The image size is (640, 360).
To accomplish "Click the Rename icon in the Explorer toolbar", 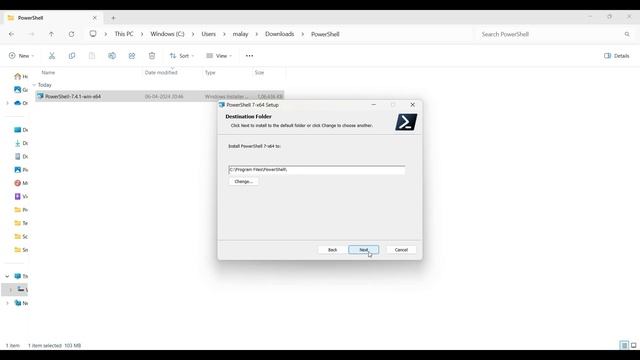I will pos(112,56).
